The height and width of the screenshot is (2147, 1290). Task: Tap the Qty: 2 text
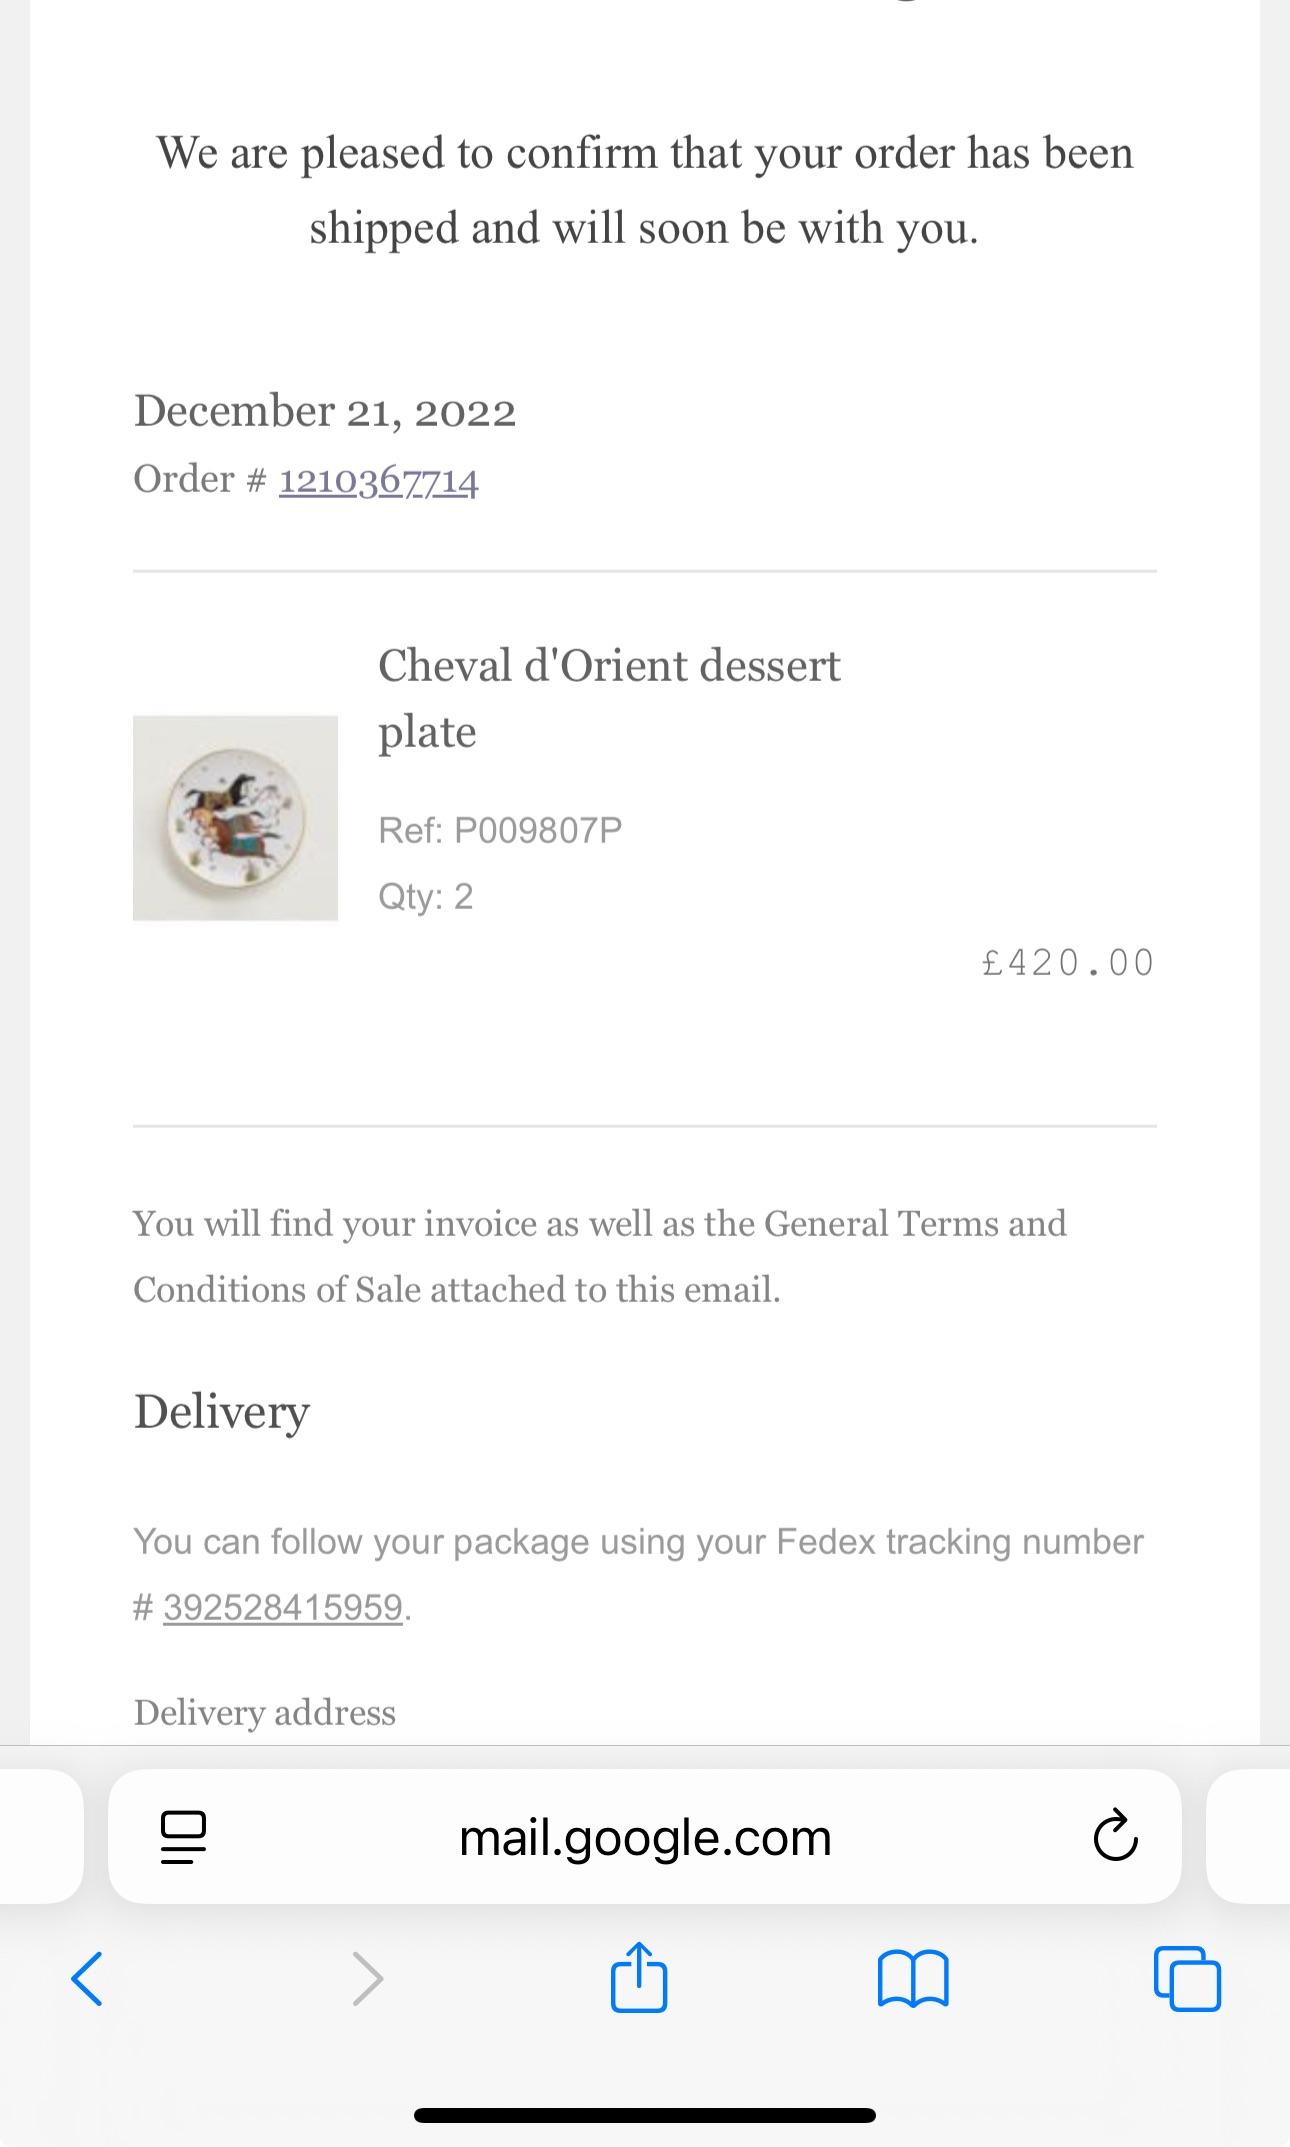coord(425,896)
